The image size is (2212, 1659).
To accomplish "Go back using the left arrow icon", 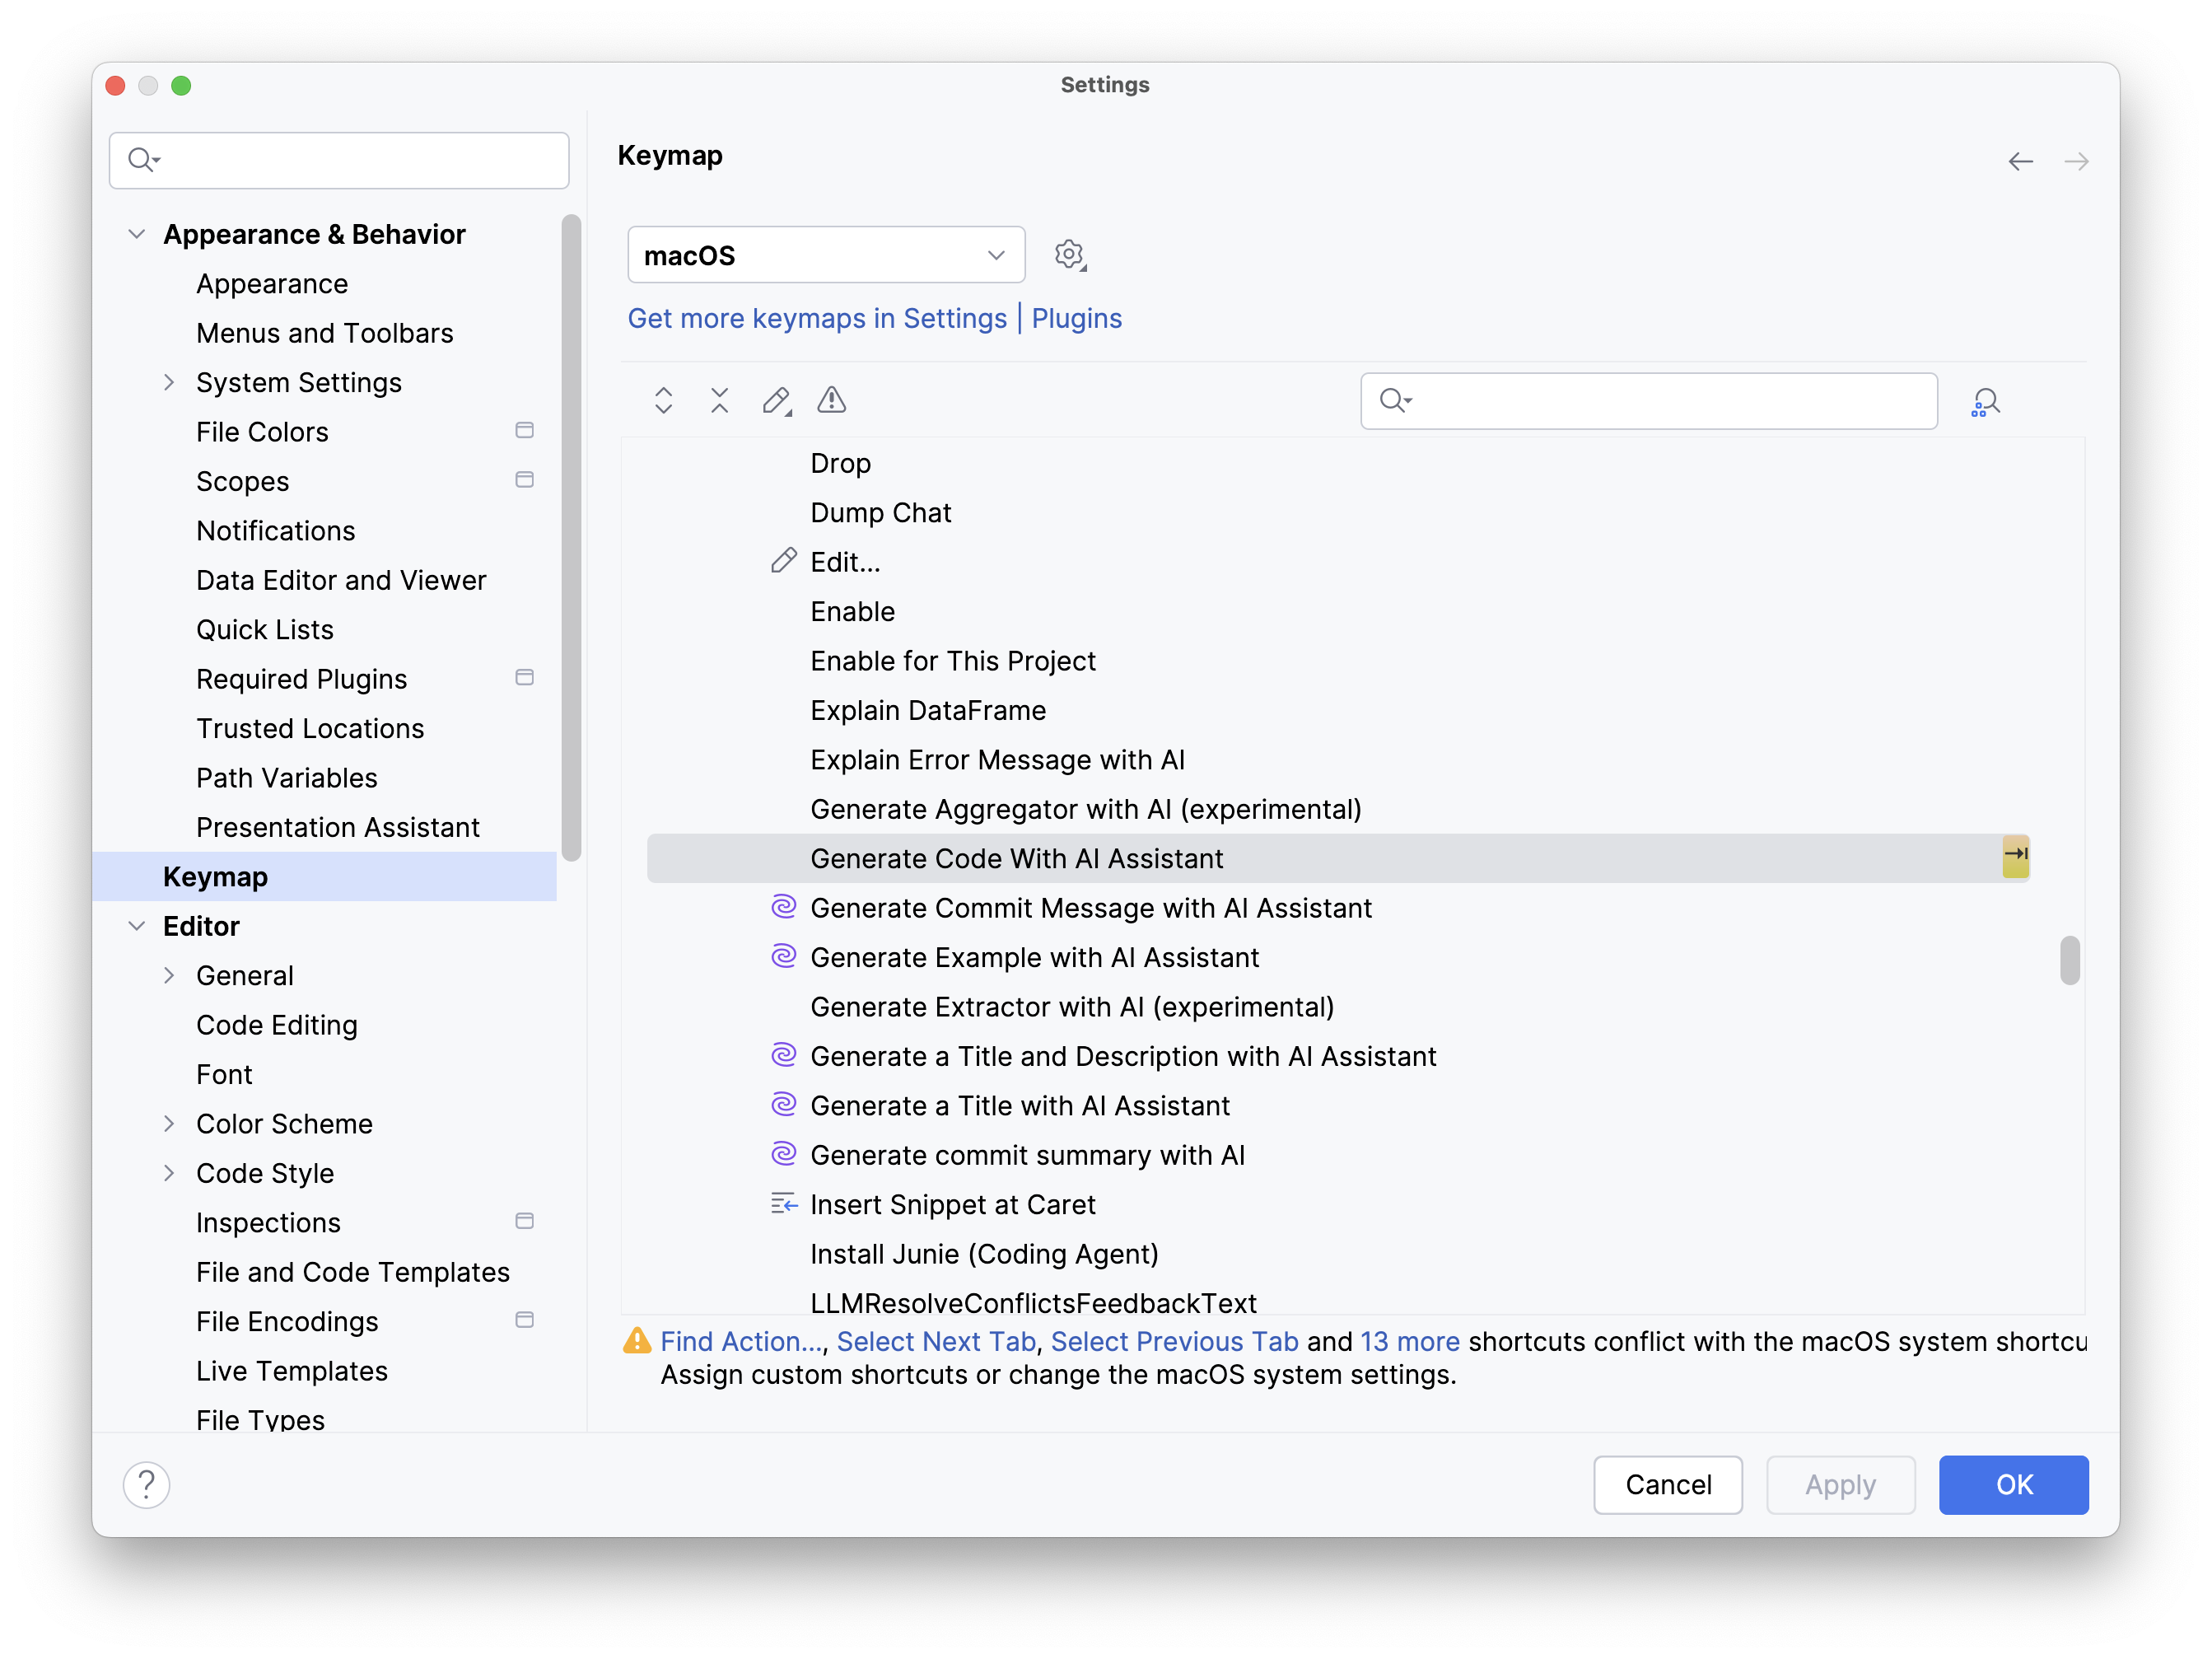I will (x=2020, y=161).
